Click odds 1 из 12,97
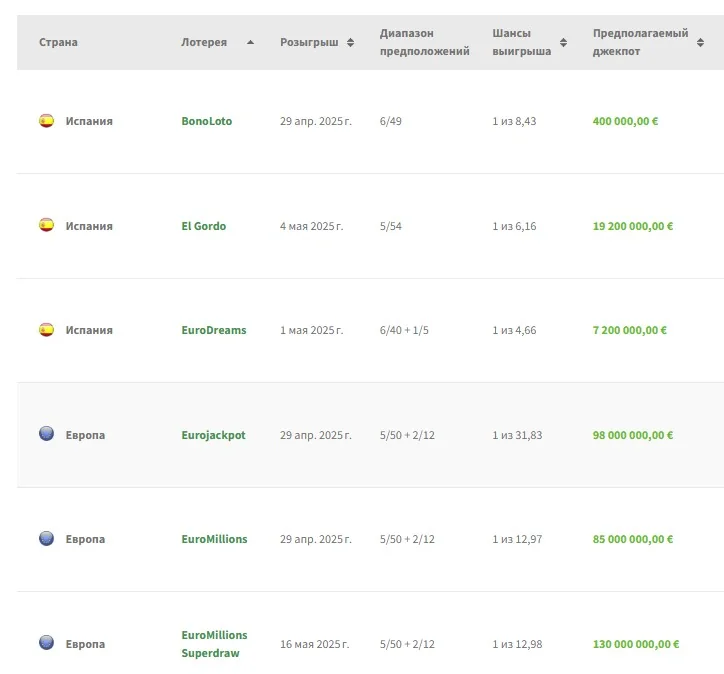 pyautogui.click(x=517, y=539)
